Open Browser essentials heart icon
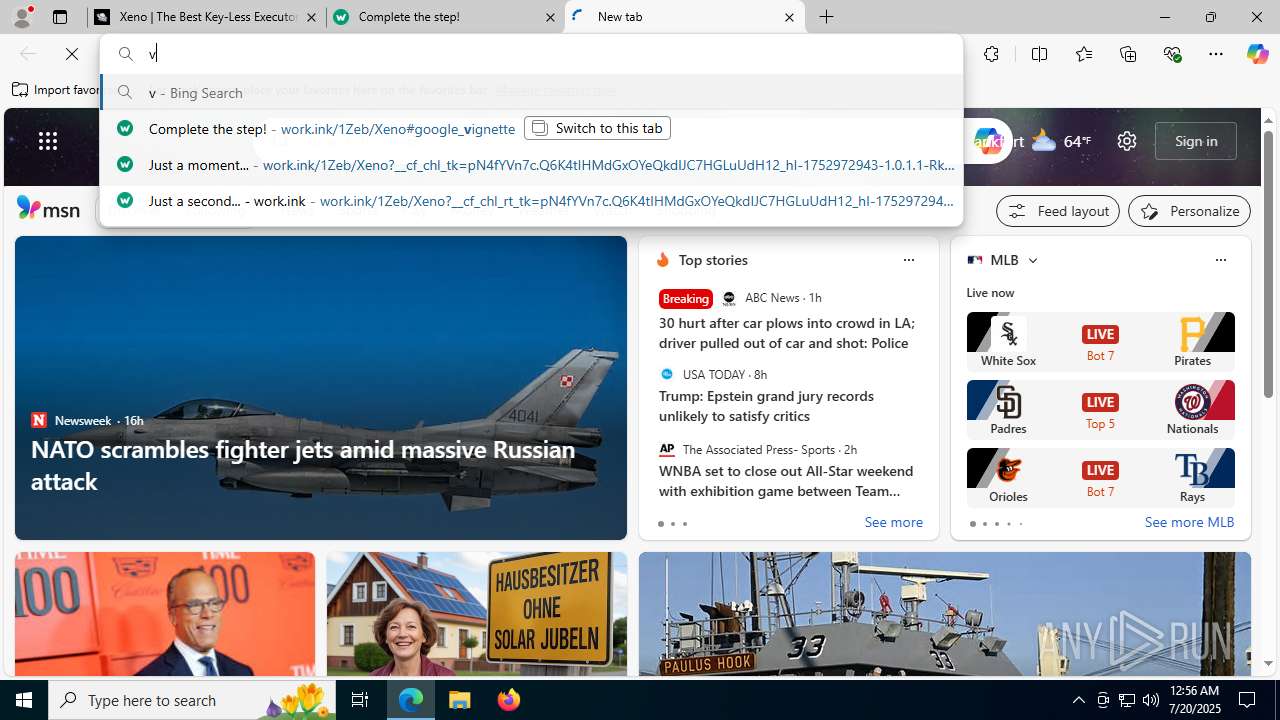 pos(1172,54)
